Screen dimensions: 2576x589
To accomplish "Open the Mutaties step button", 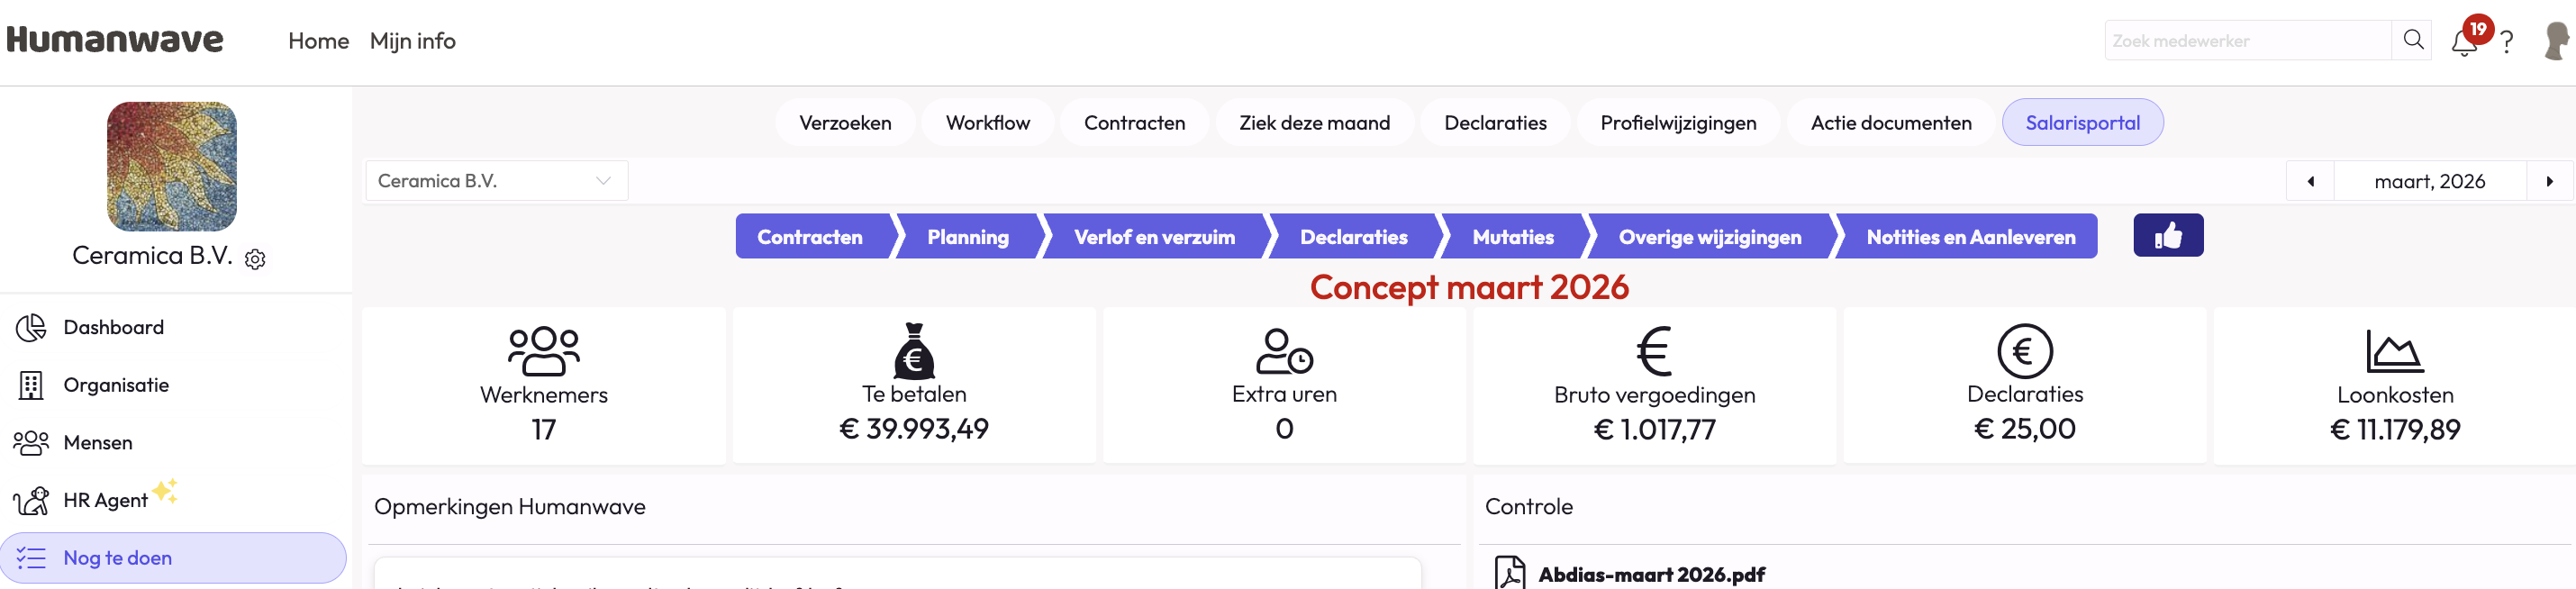I will coord(1512,237).
